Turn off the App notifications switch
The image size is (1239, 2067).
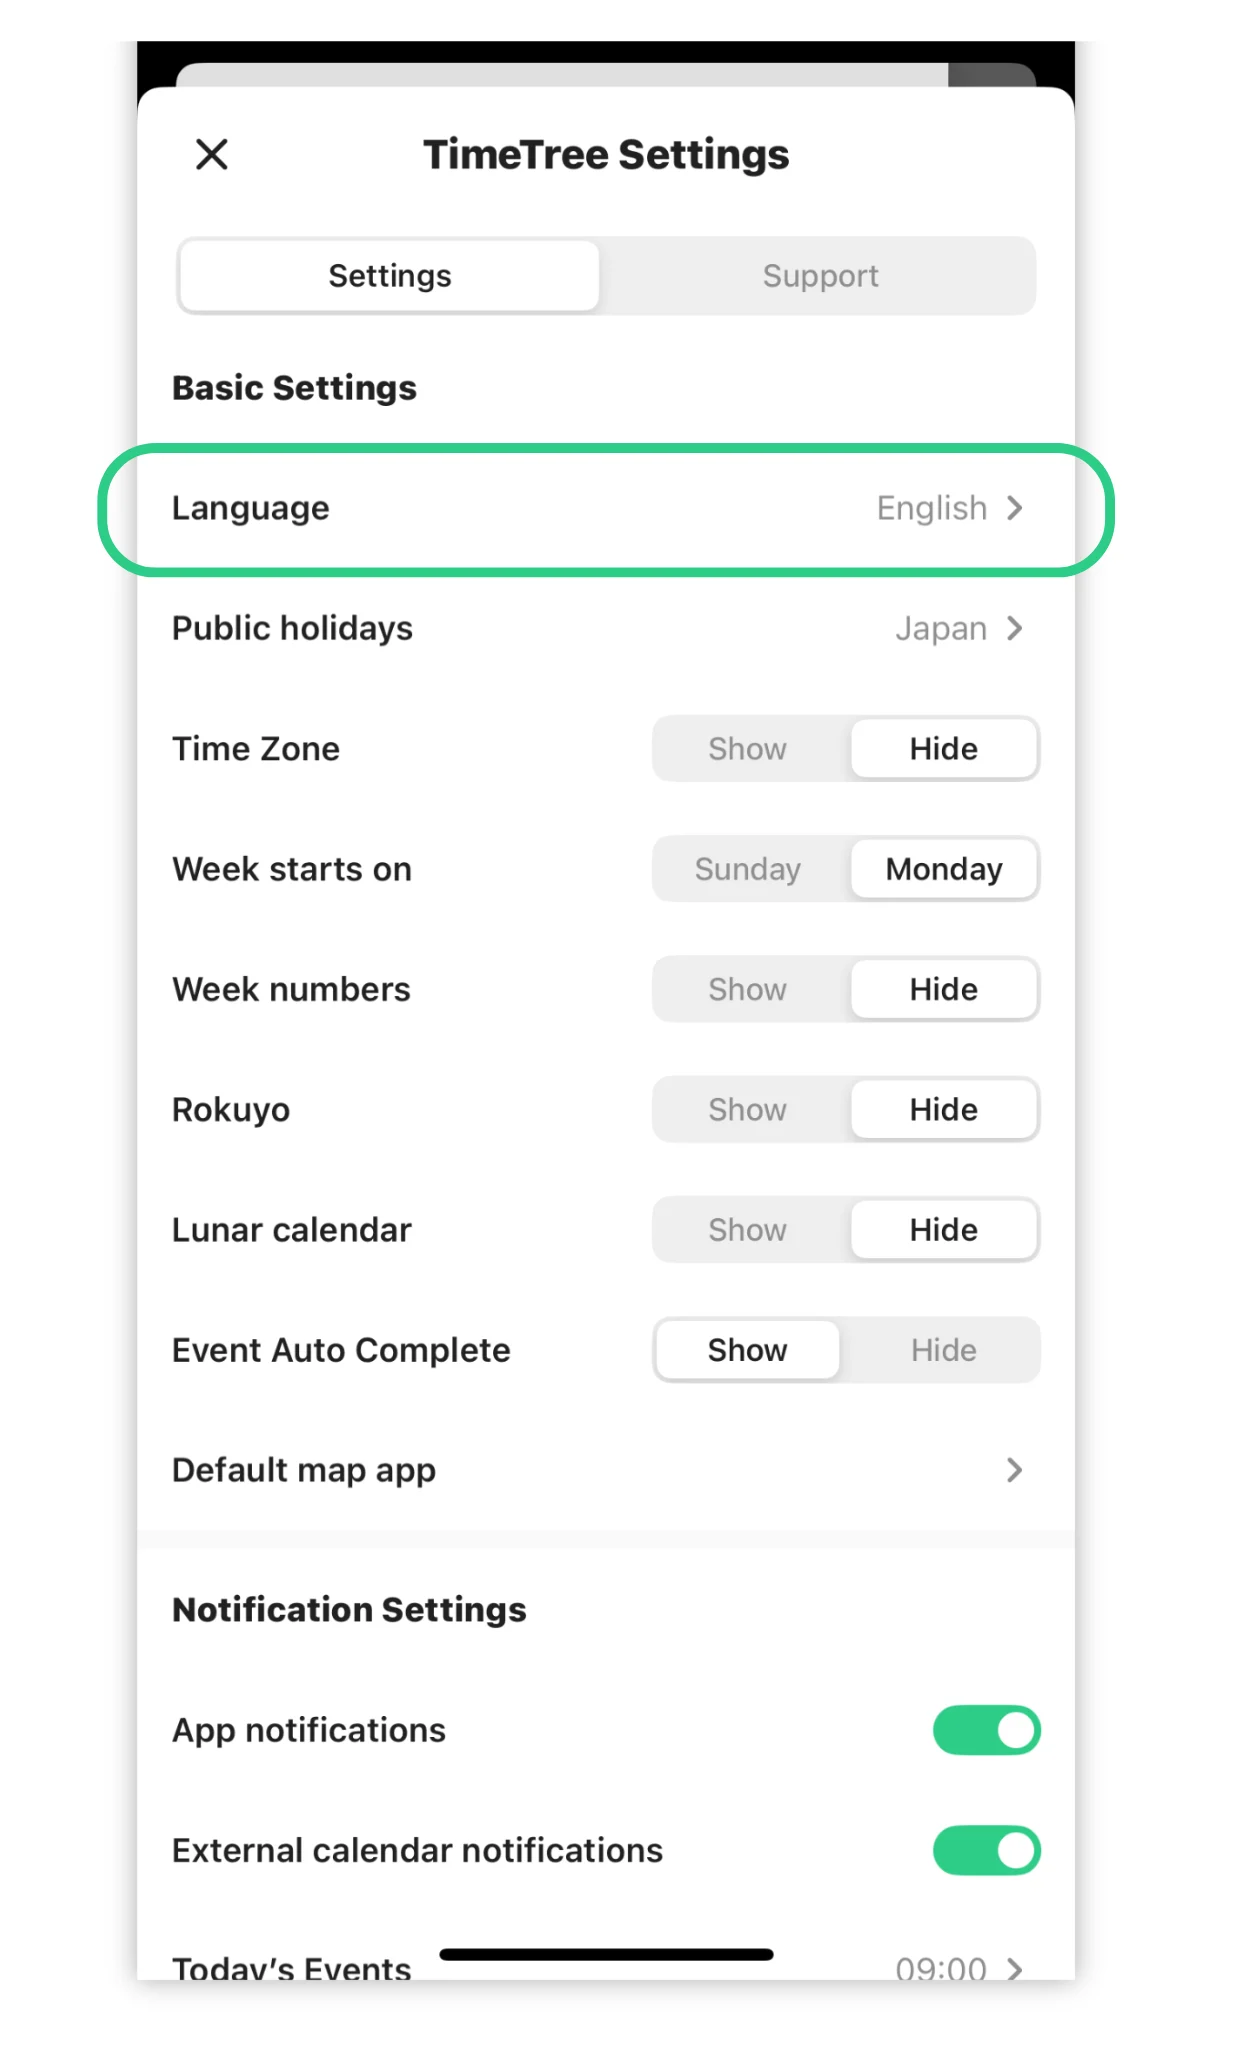pos(987,1730)
